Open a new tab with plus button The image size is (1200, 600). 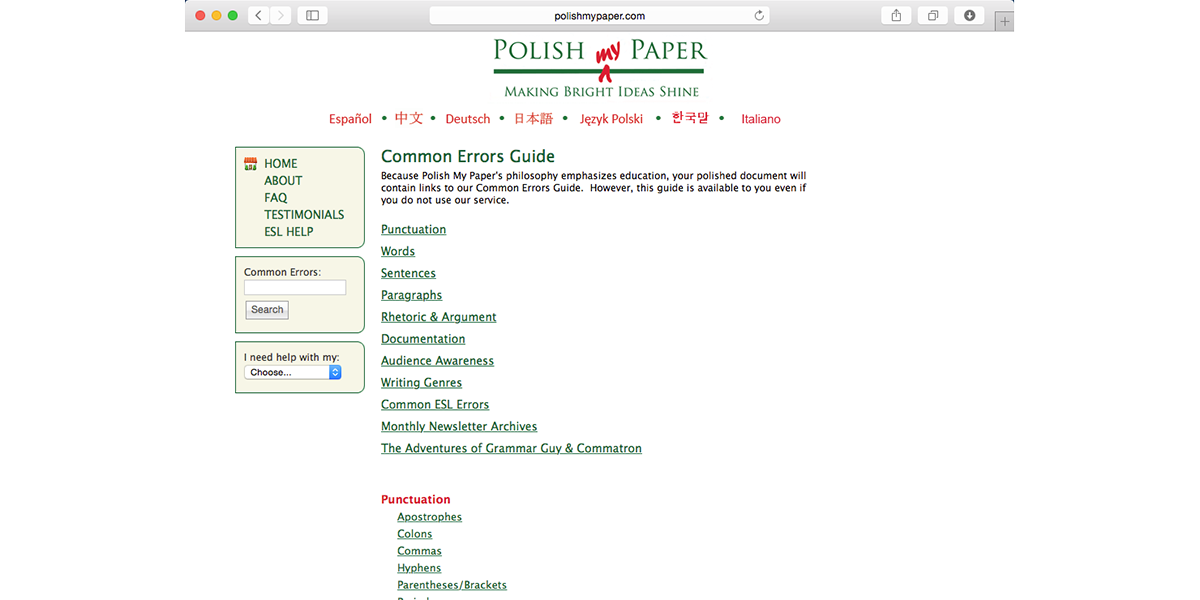point(1005,21)
